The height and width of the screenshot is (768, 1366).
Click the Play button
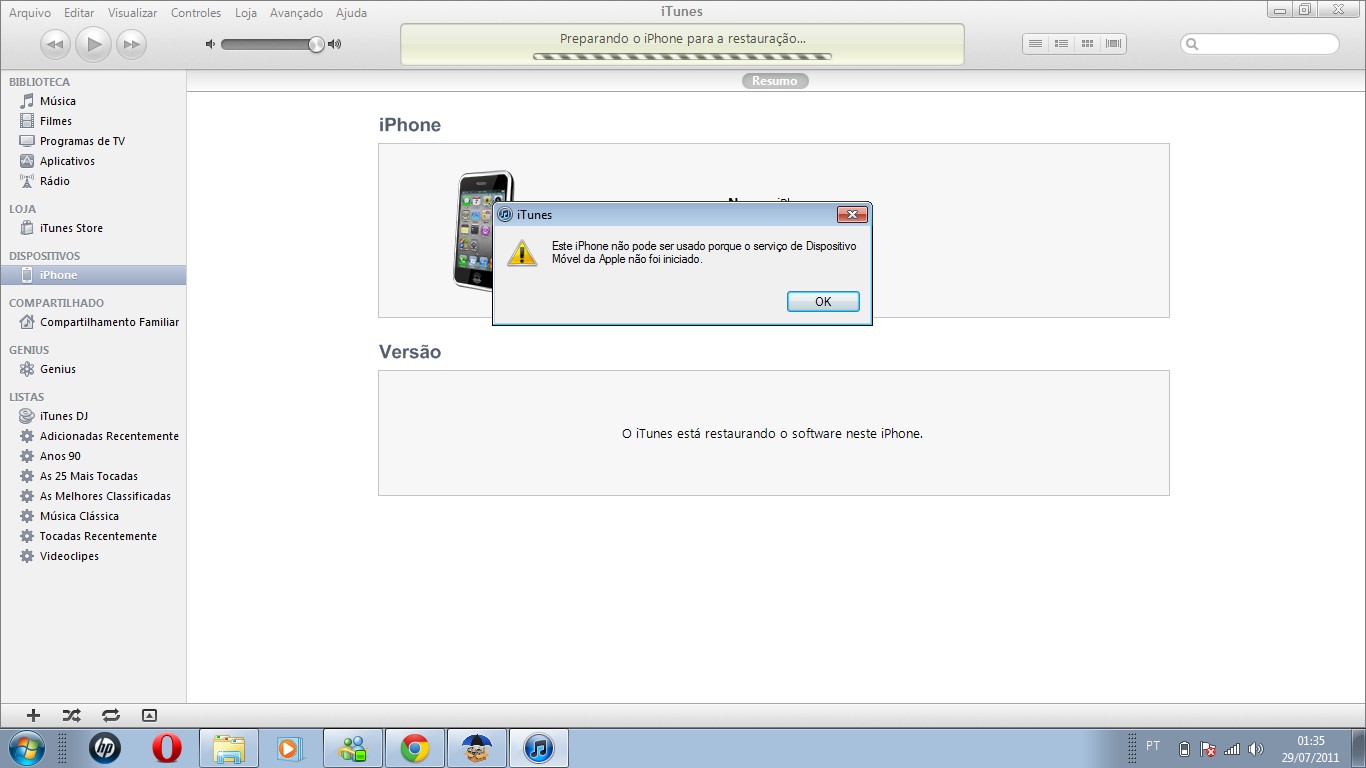[93, 43]
